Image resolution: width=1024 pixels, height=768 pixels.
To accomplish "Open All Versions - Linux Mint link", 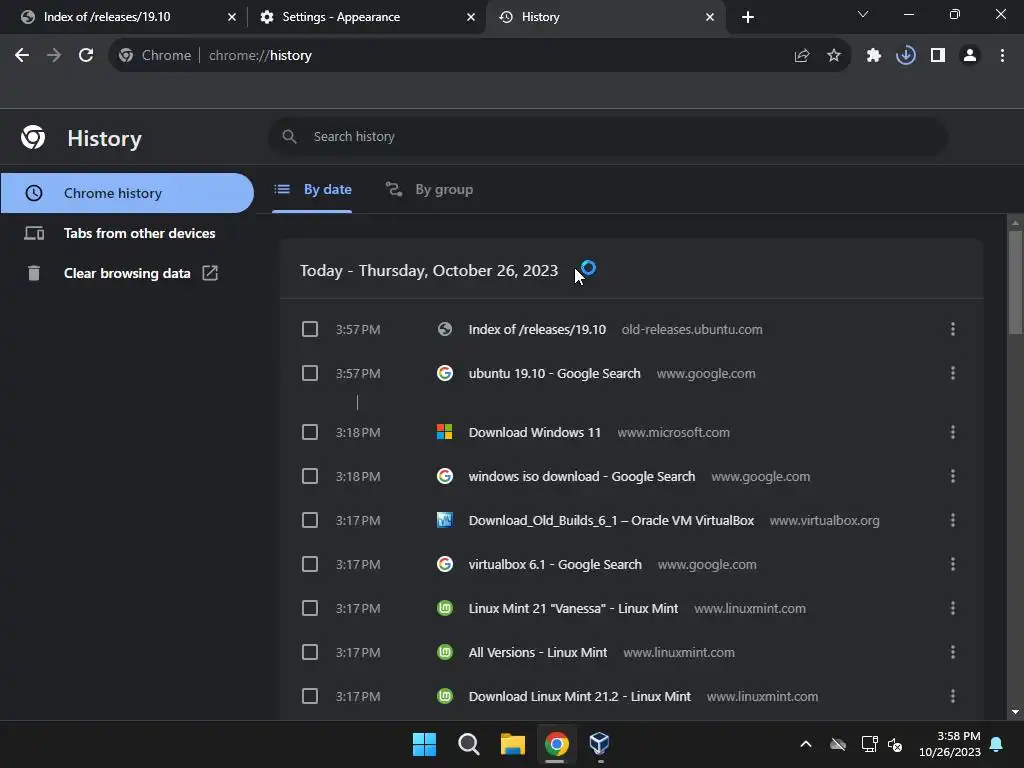I will tap(537, 652).
